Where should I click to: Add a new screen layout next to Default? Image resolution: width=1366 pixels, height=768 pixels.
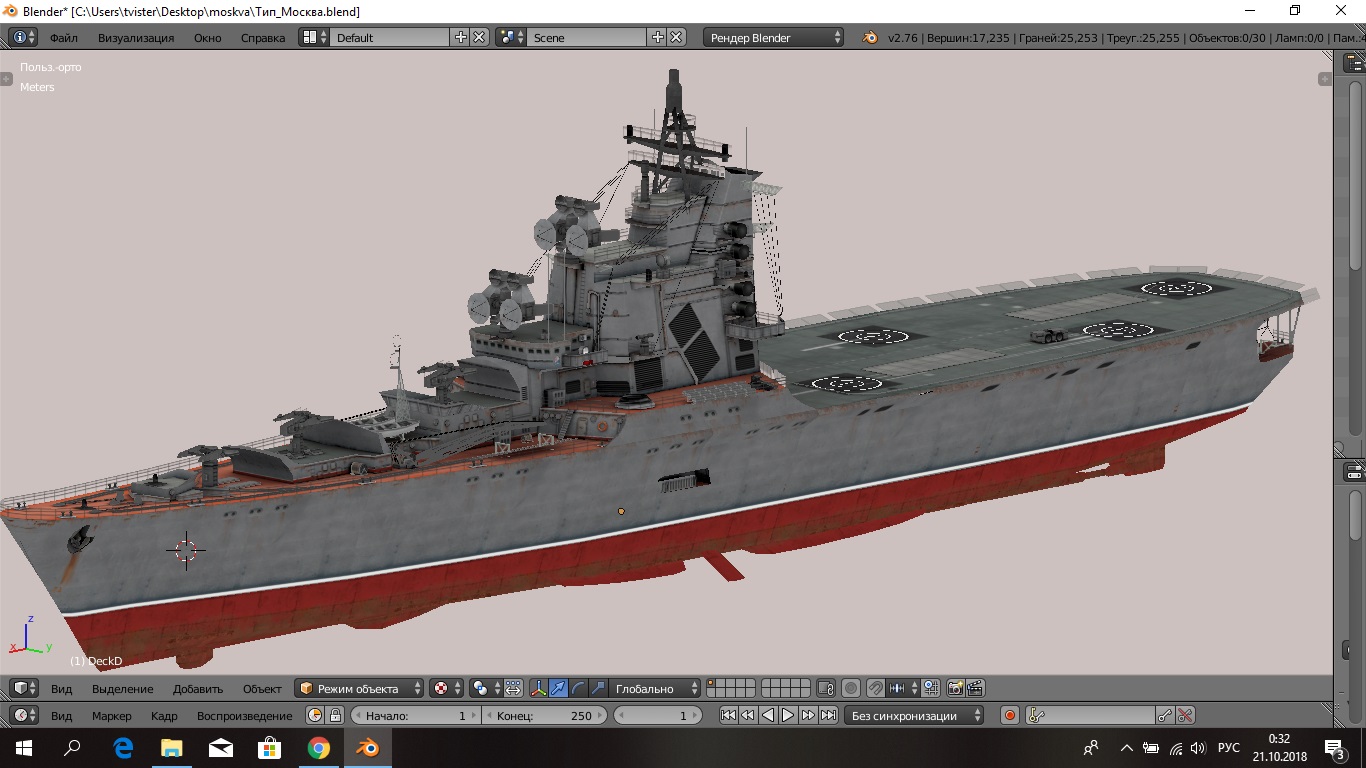(461, 37)
